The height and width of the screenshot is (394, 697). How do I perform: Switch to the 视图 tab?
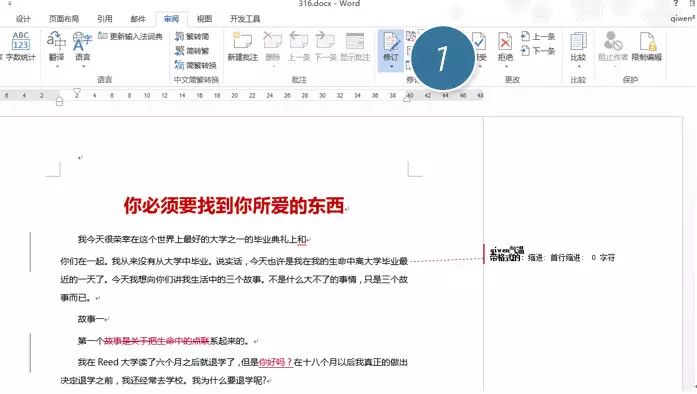point(204,19)
